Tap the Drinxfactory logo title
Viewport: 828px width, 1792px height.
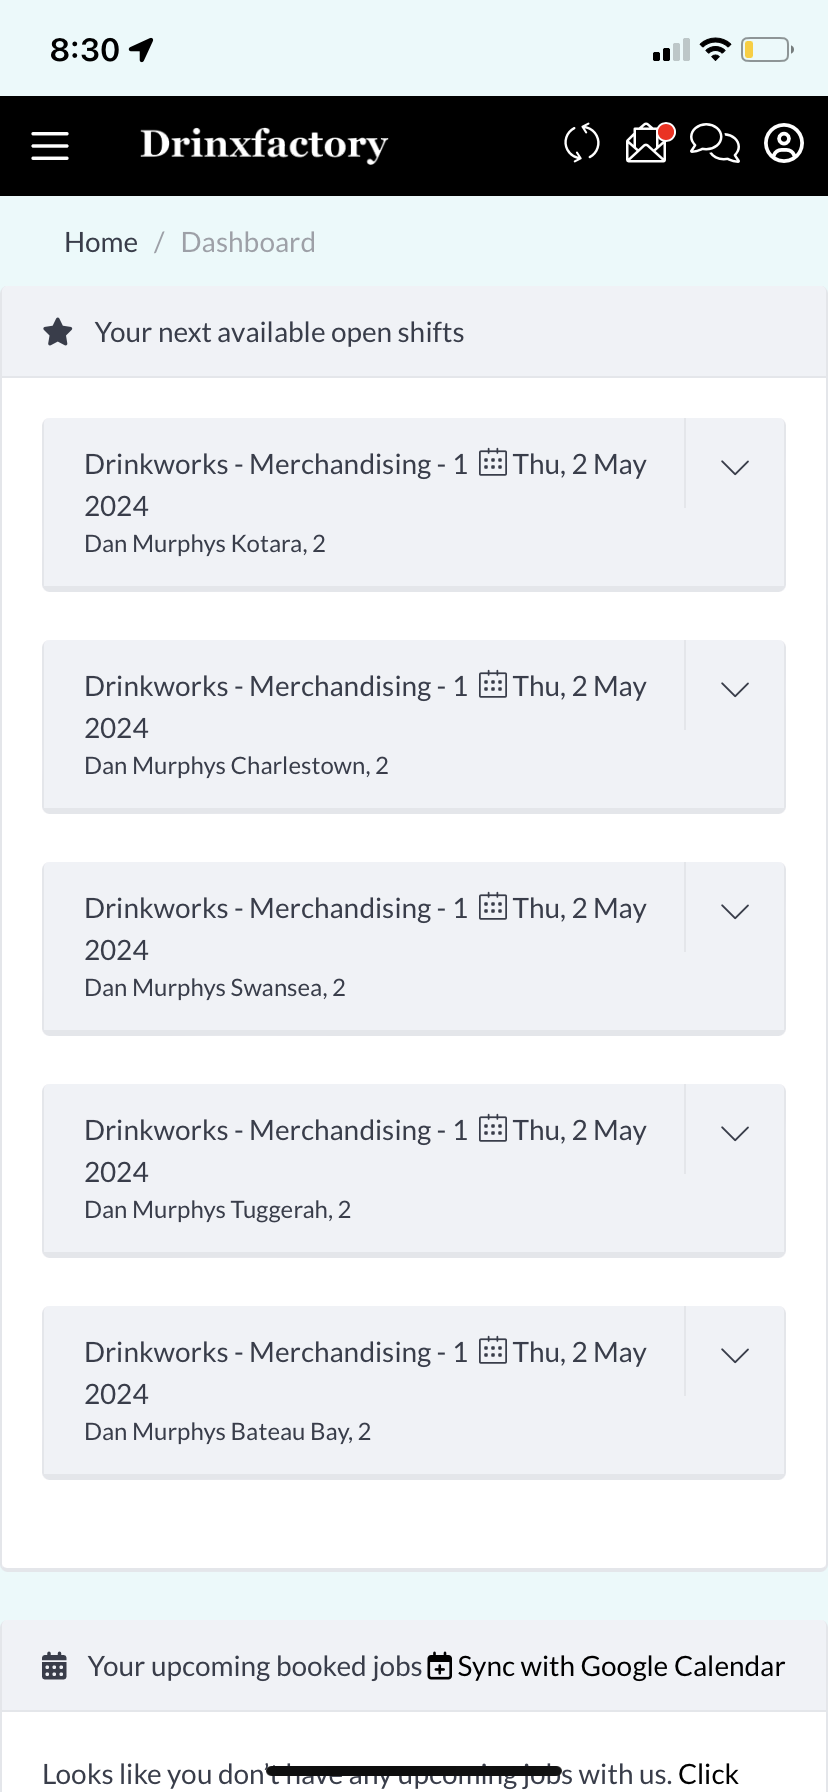pos(264,144)
